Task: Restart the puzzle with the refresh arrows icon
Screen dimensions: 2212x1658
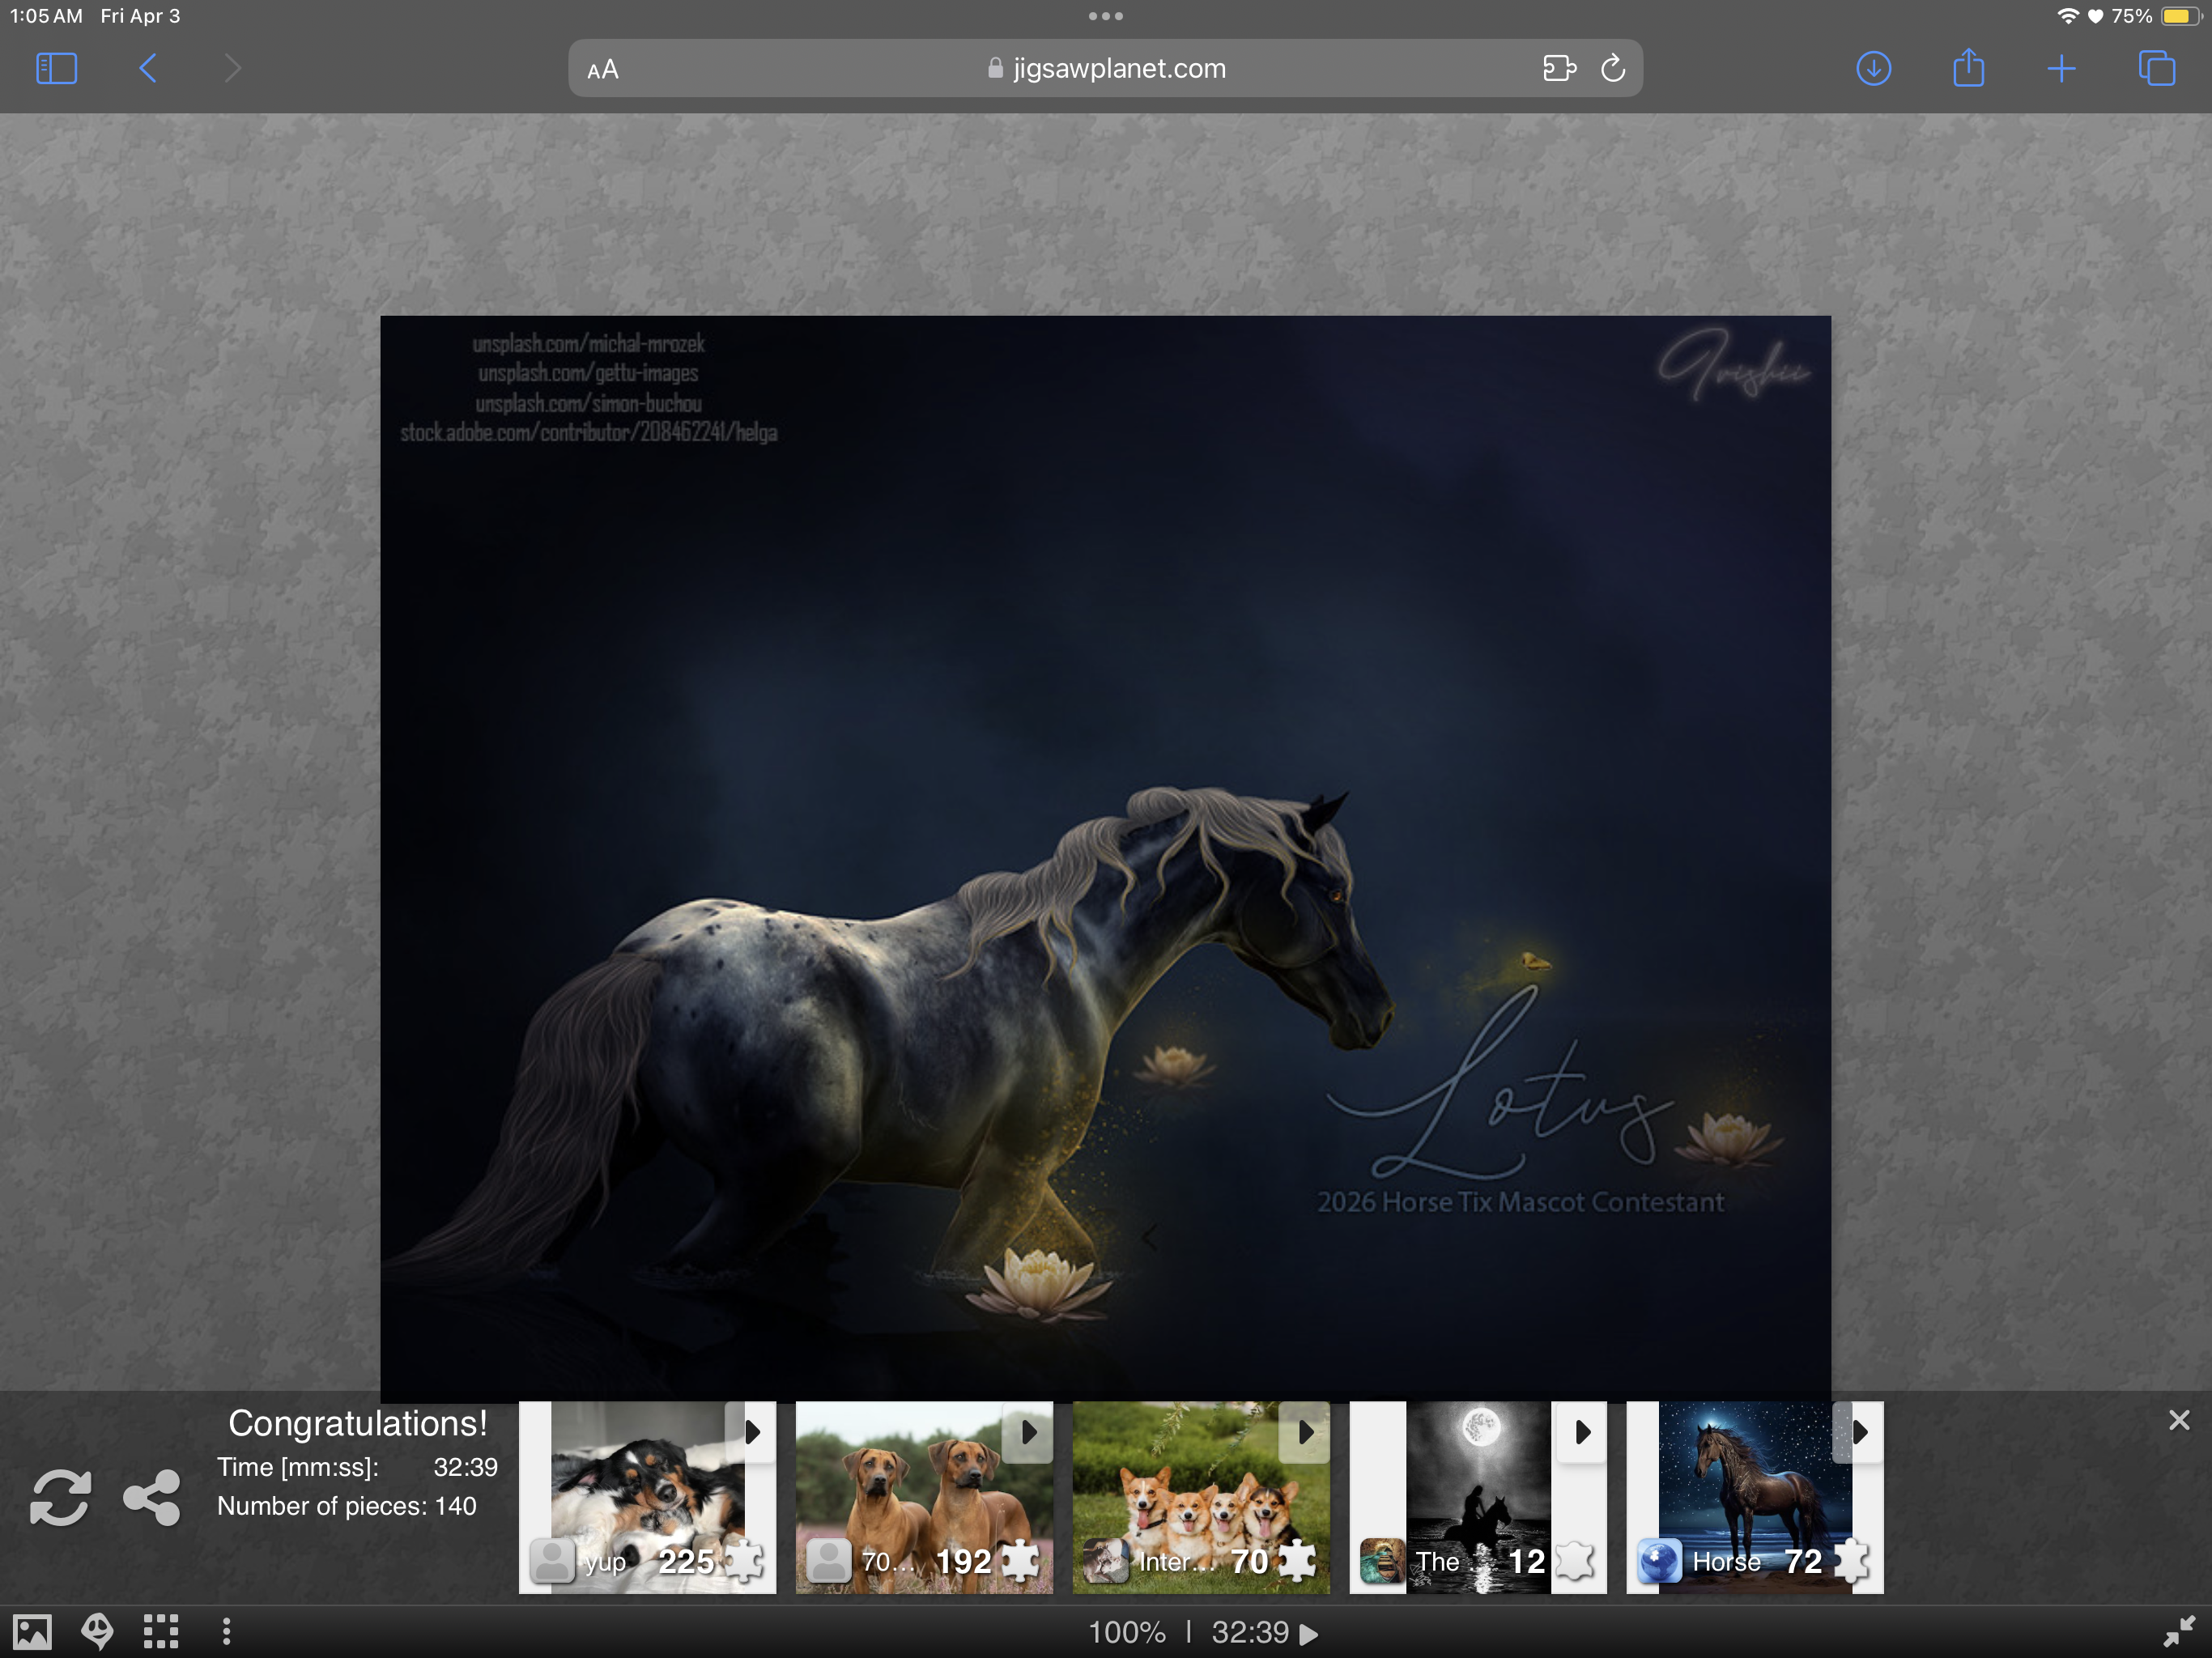Action: pyautogui.click(x=60, y=1497)
